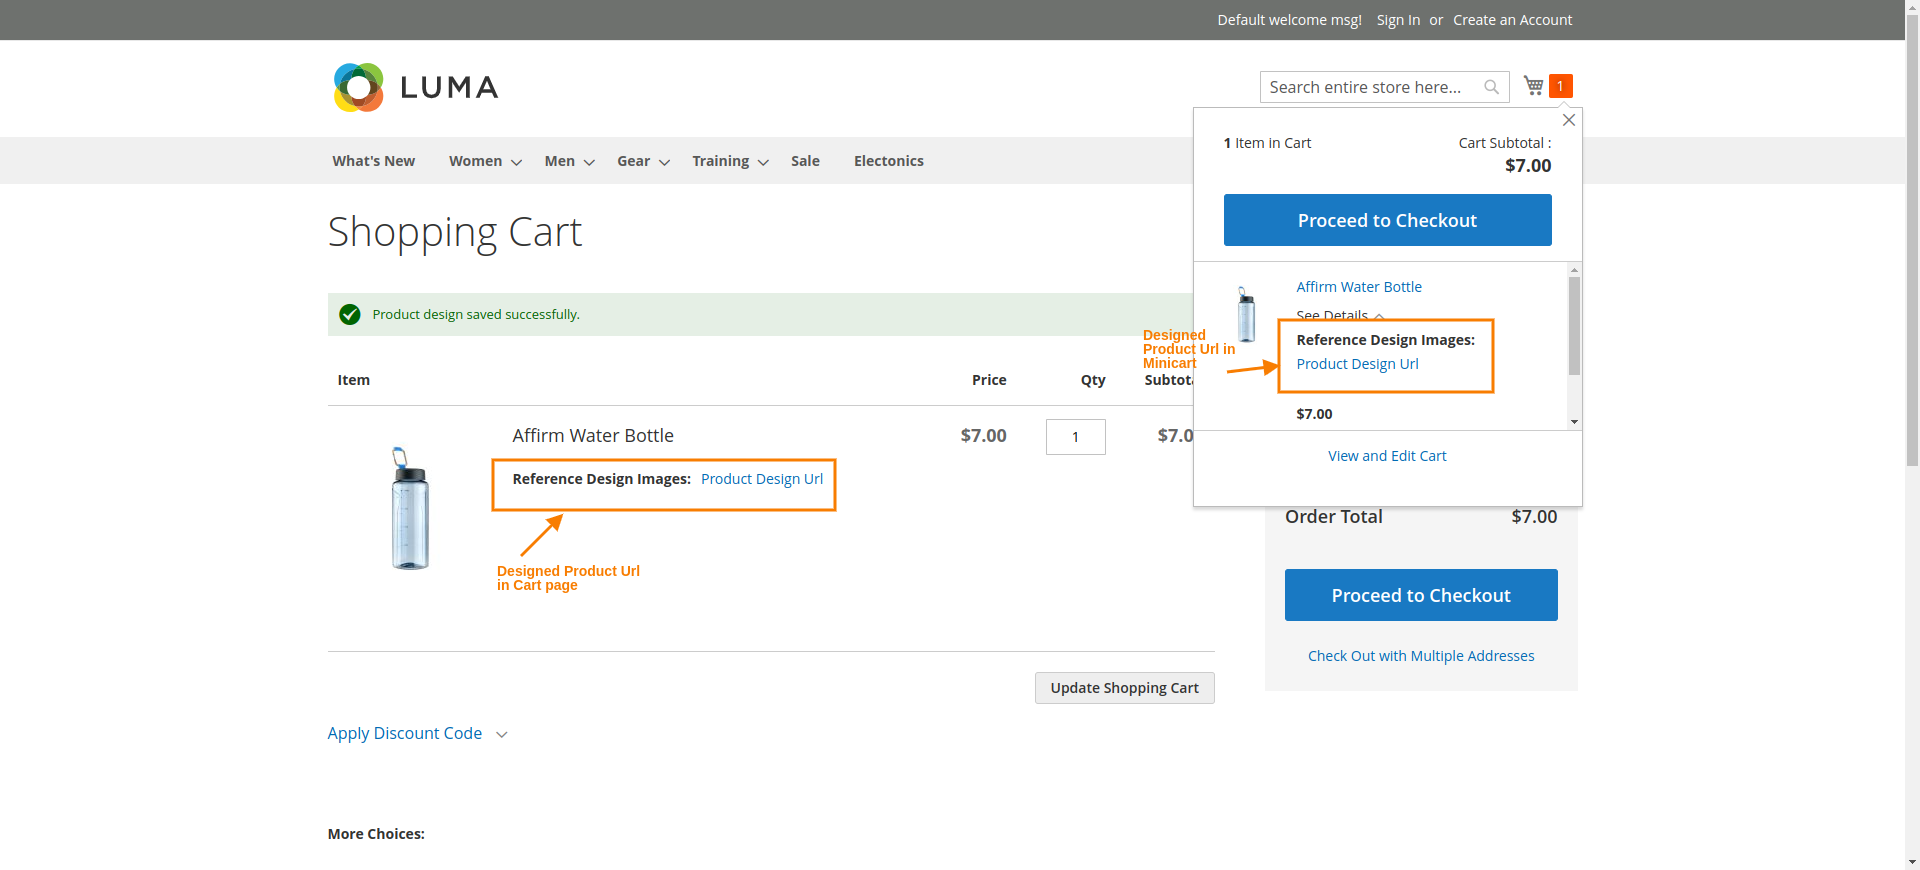Close the minicart popup
This screenshot has height=870, width=1920.
pyautogui.click(x=1569, y=120)
